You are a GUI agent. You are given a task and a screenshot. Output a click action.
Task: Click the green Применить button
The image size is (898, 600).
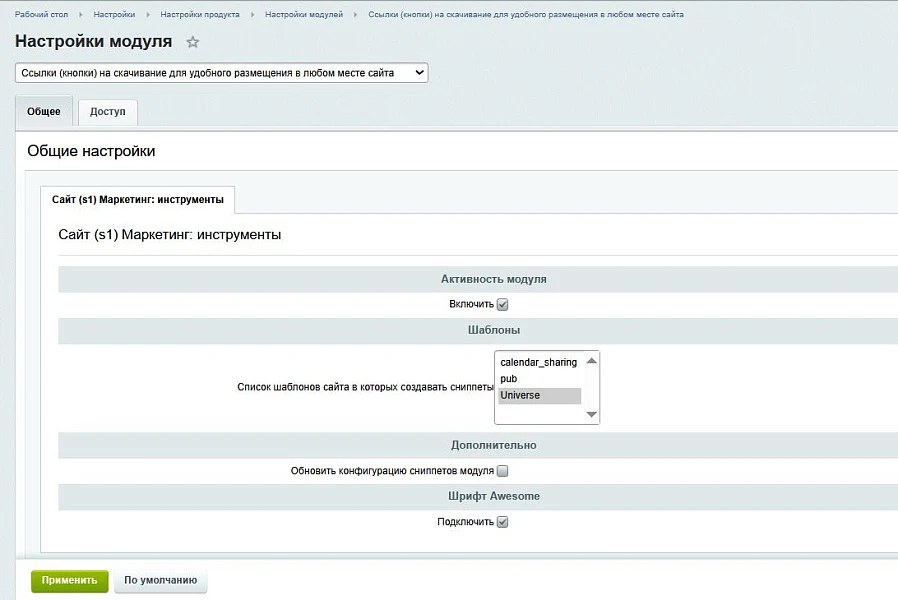(69, 581)
